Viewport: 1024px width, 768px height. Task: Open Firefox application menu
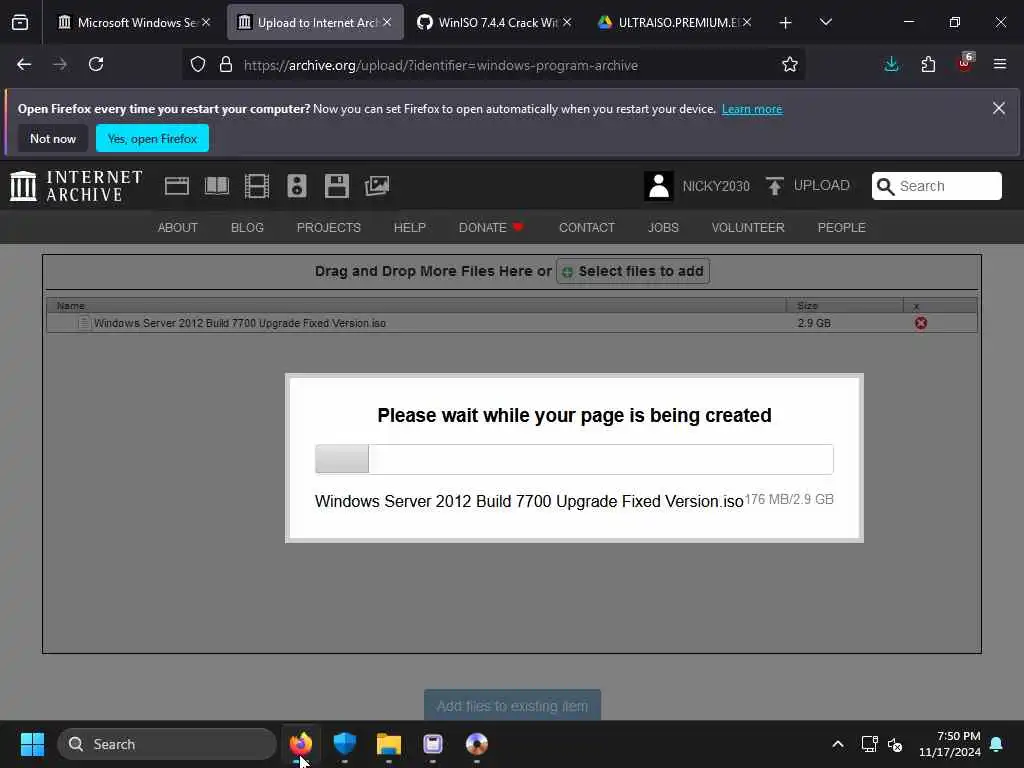coord(1000,64)
